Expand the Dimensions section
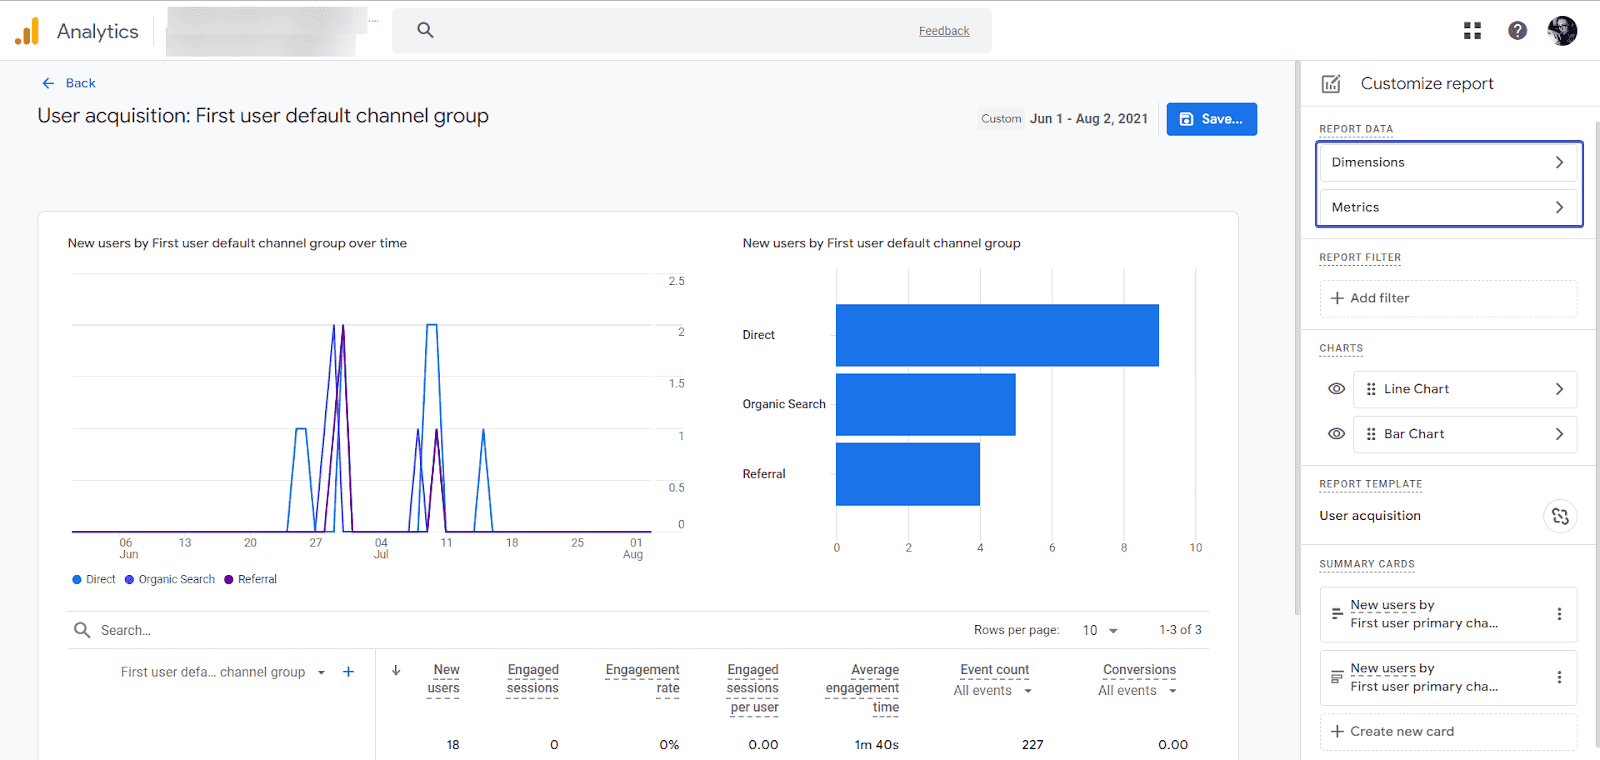The image size is (1600, 760). (1449, 162)
